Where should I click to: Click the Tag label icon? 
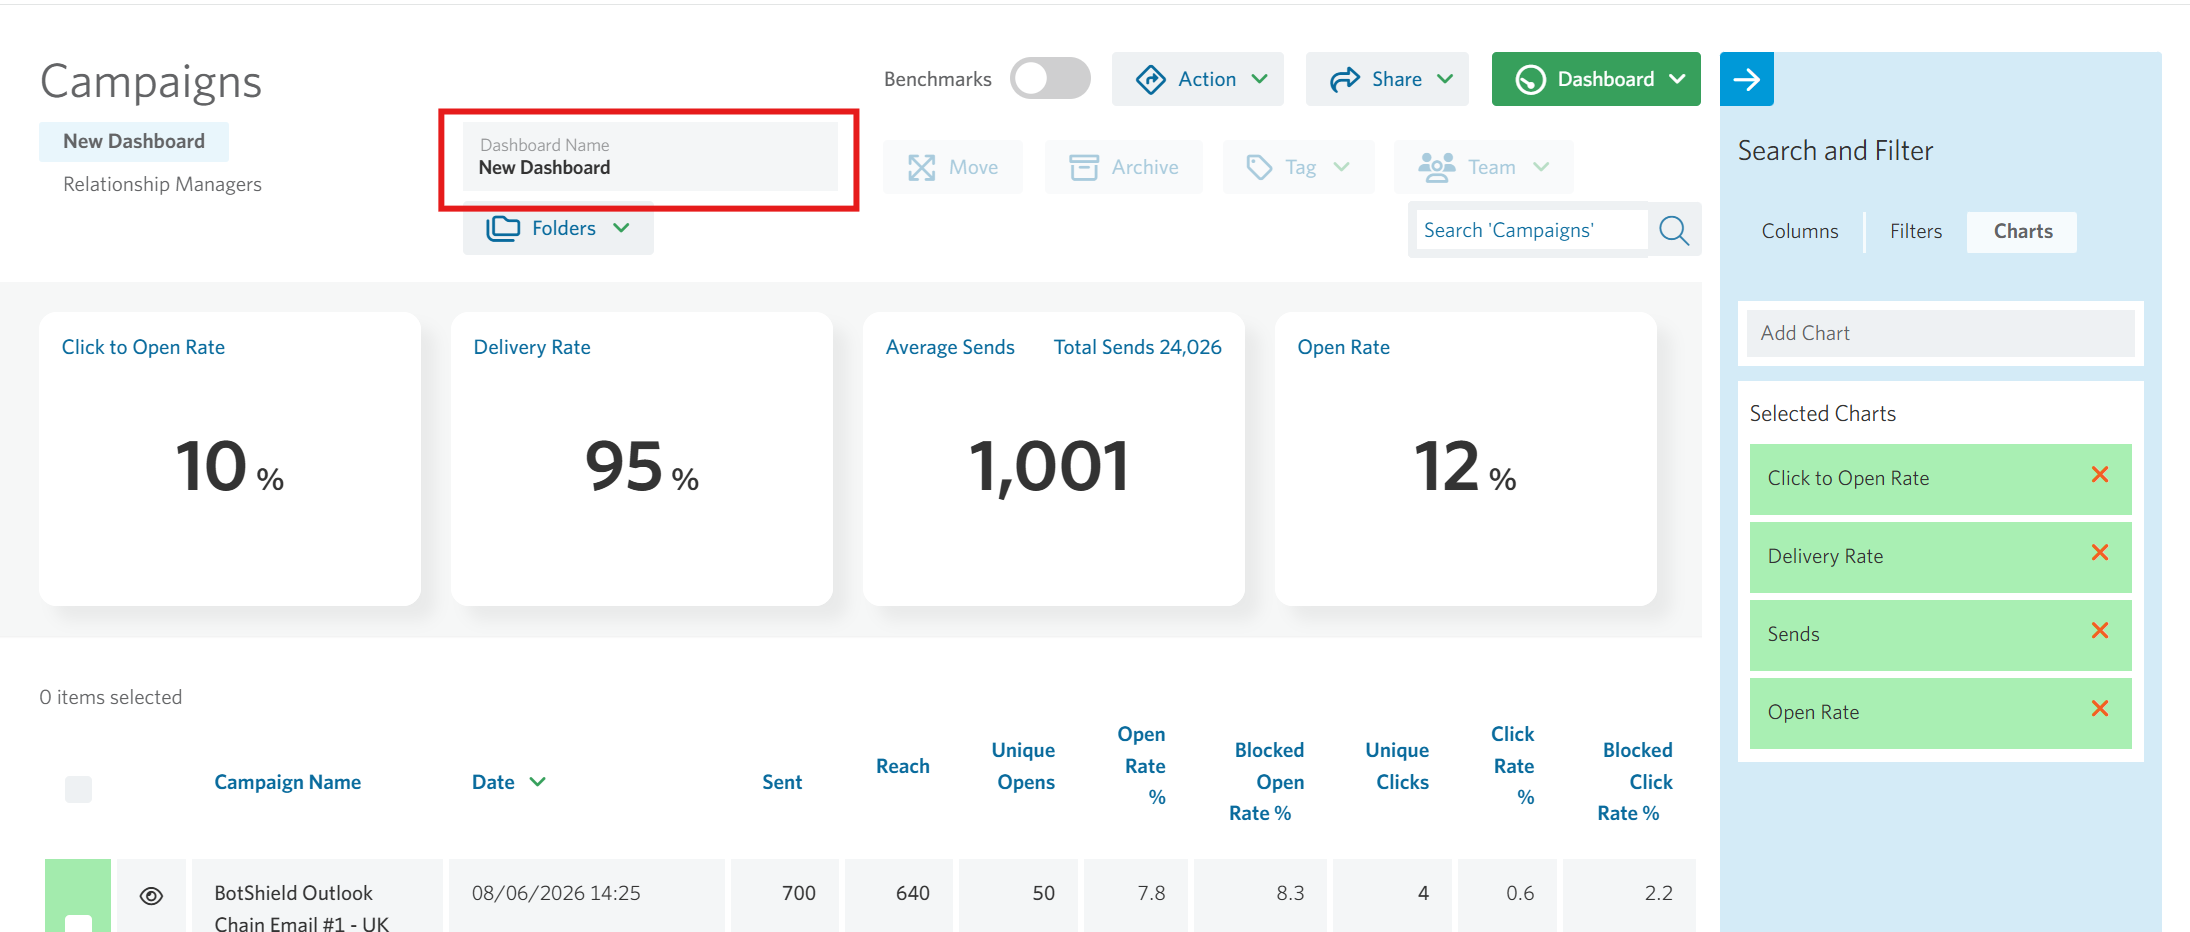click(1259, 167)
